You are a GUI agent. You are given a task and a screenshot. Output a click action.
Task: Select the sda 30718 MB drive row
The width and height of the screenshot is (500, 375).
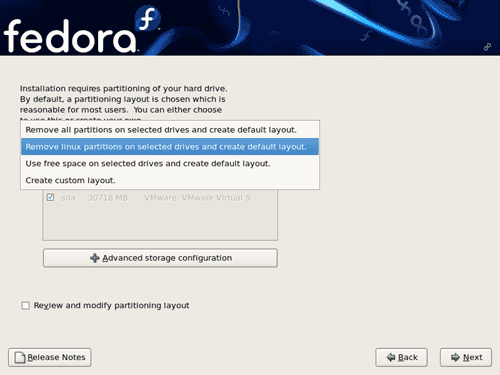tap(160, 198)
